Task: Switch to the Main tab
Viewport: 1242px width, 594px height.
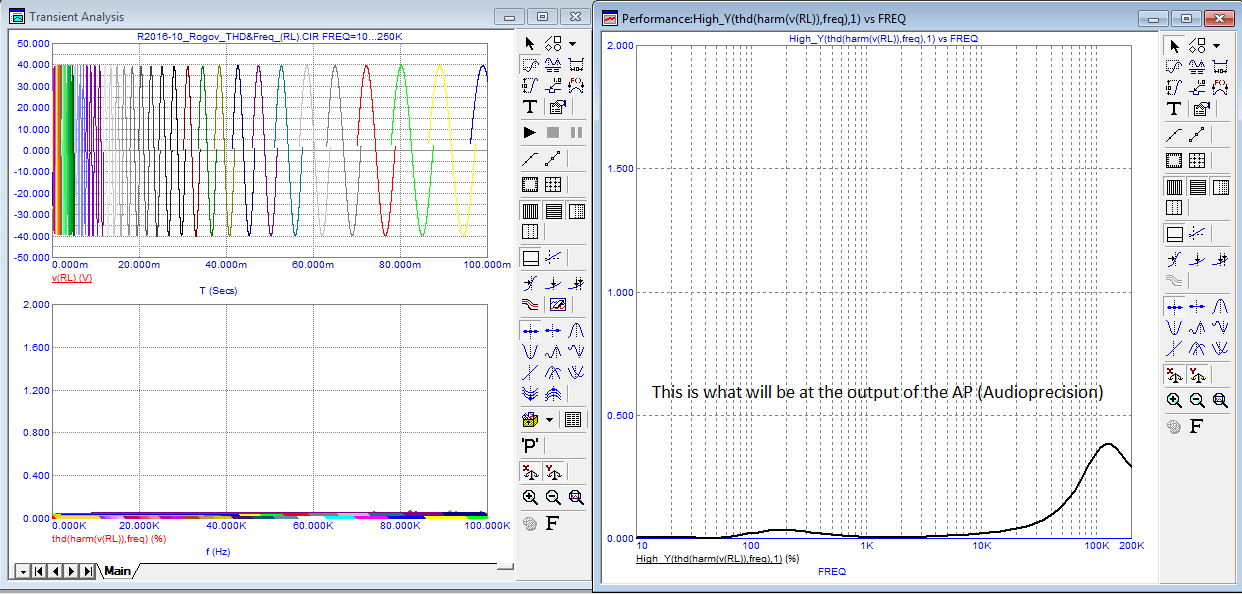Action: (x=117, y=571)
